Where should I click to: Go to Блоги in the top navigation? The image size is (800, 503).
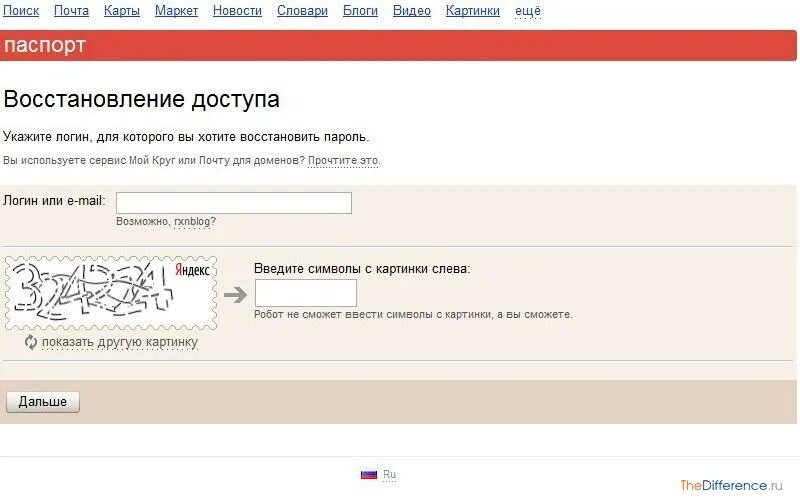[x=360, y=11]
